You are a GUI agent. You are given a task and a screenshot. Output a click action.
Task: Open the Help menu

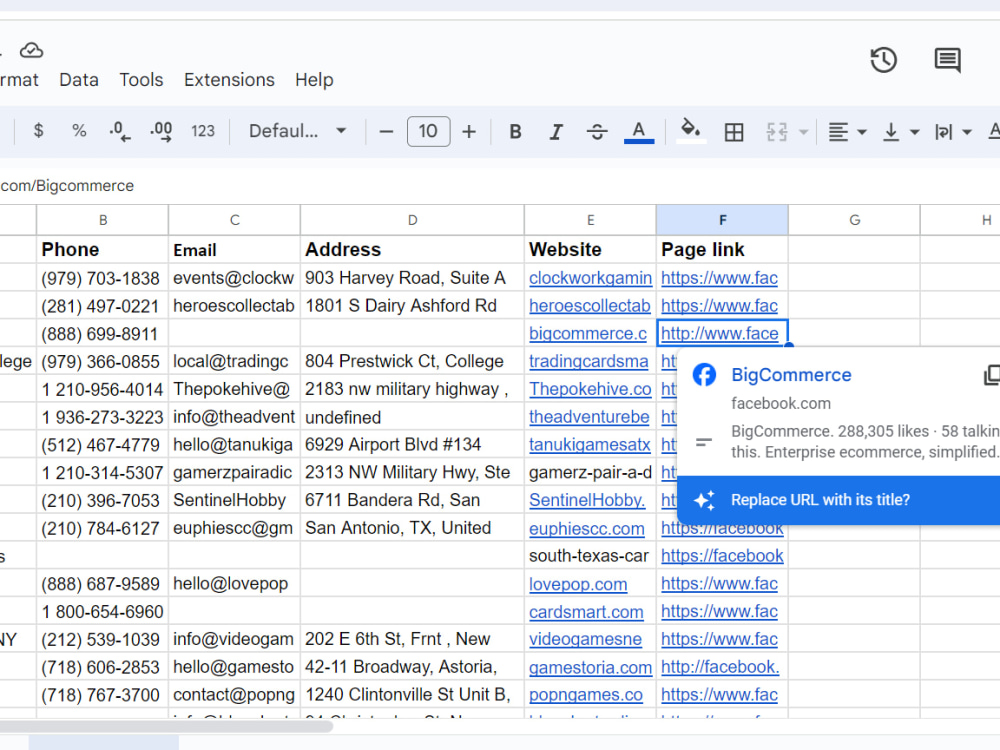click(x=314, y=80)
